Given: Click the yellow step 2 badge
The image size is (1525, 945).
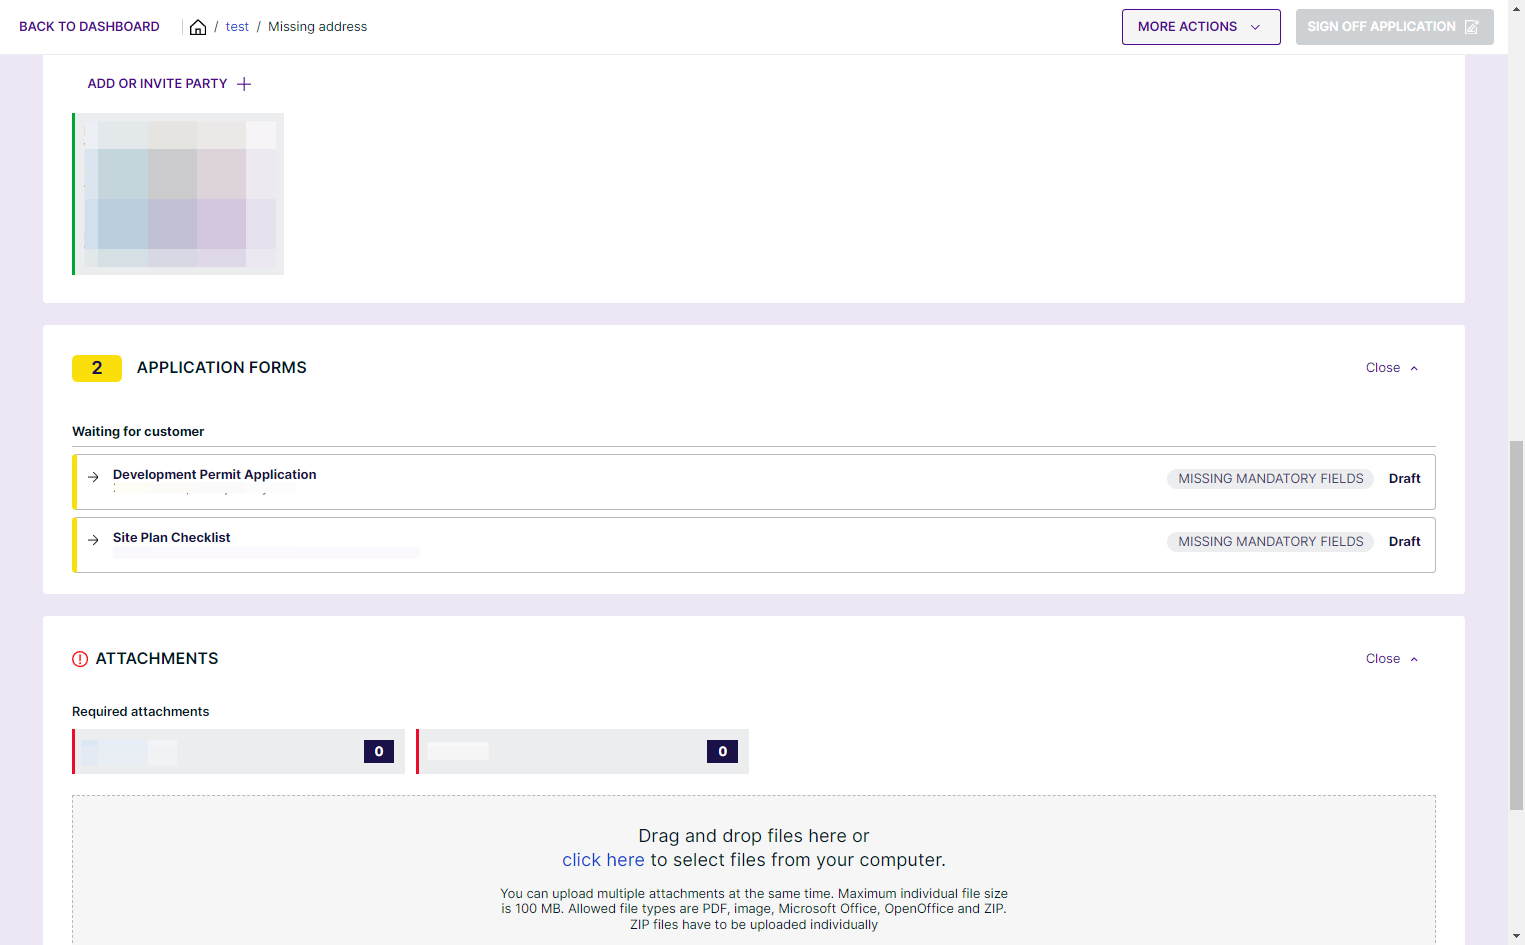Looking at the screenshot, I should [97, 368].
